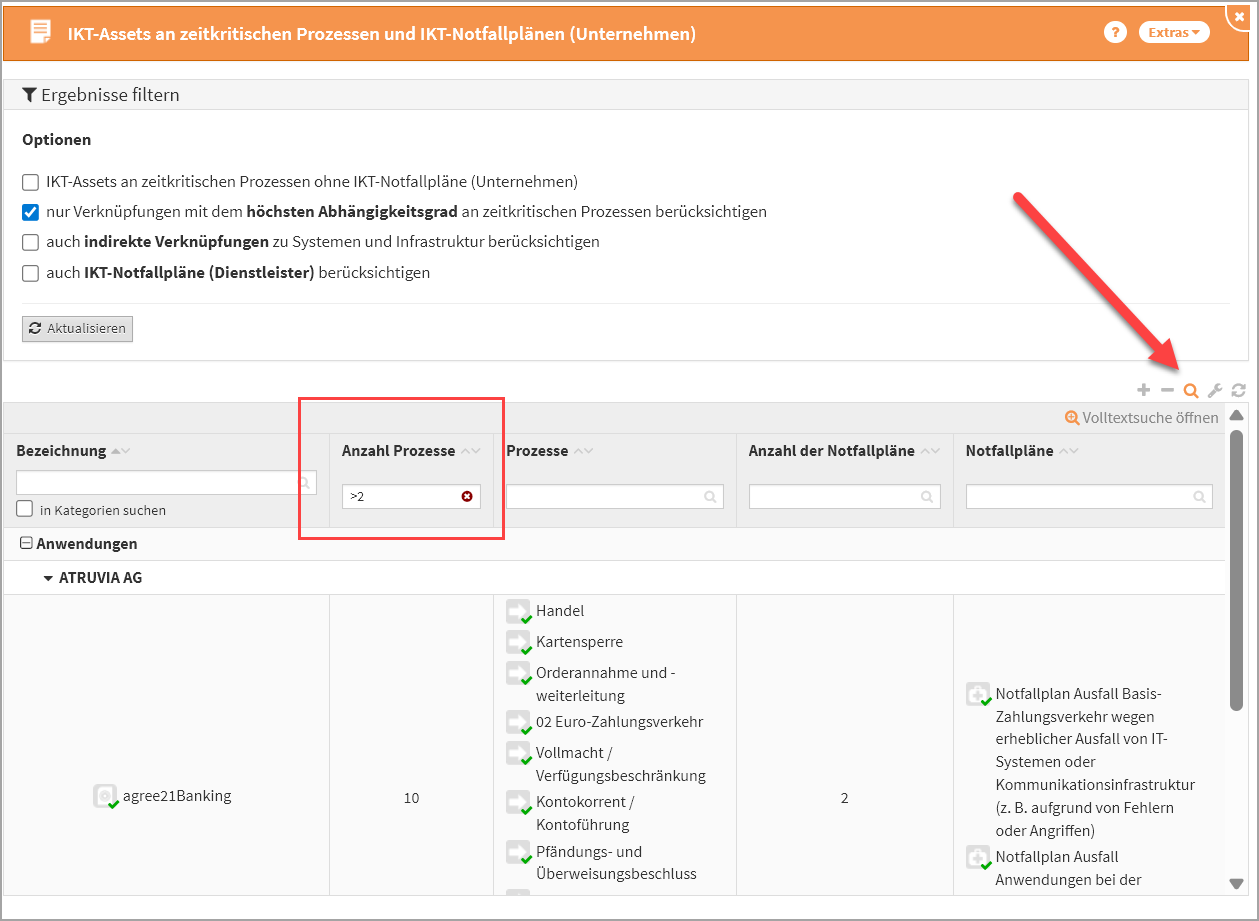Tick the 'in Kategorien suchen' checkbox
Image resolution: width=1259 pixels, height=921 pixels.
(x=25, y=510)
